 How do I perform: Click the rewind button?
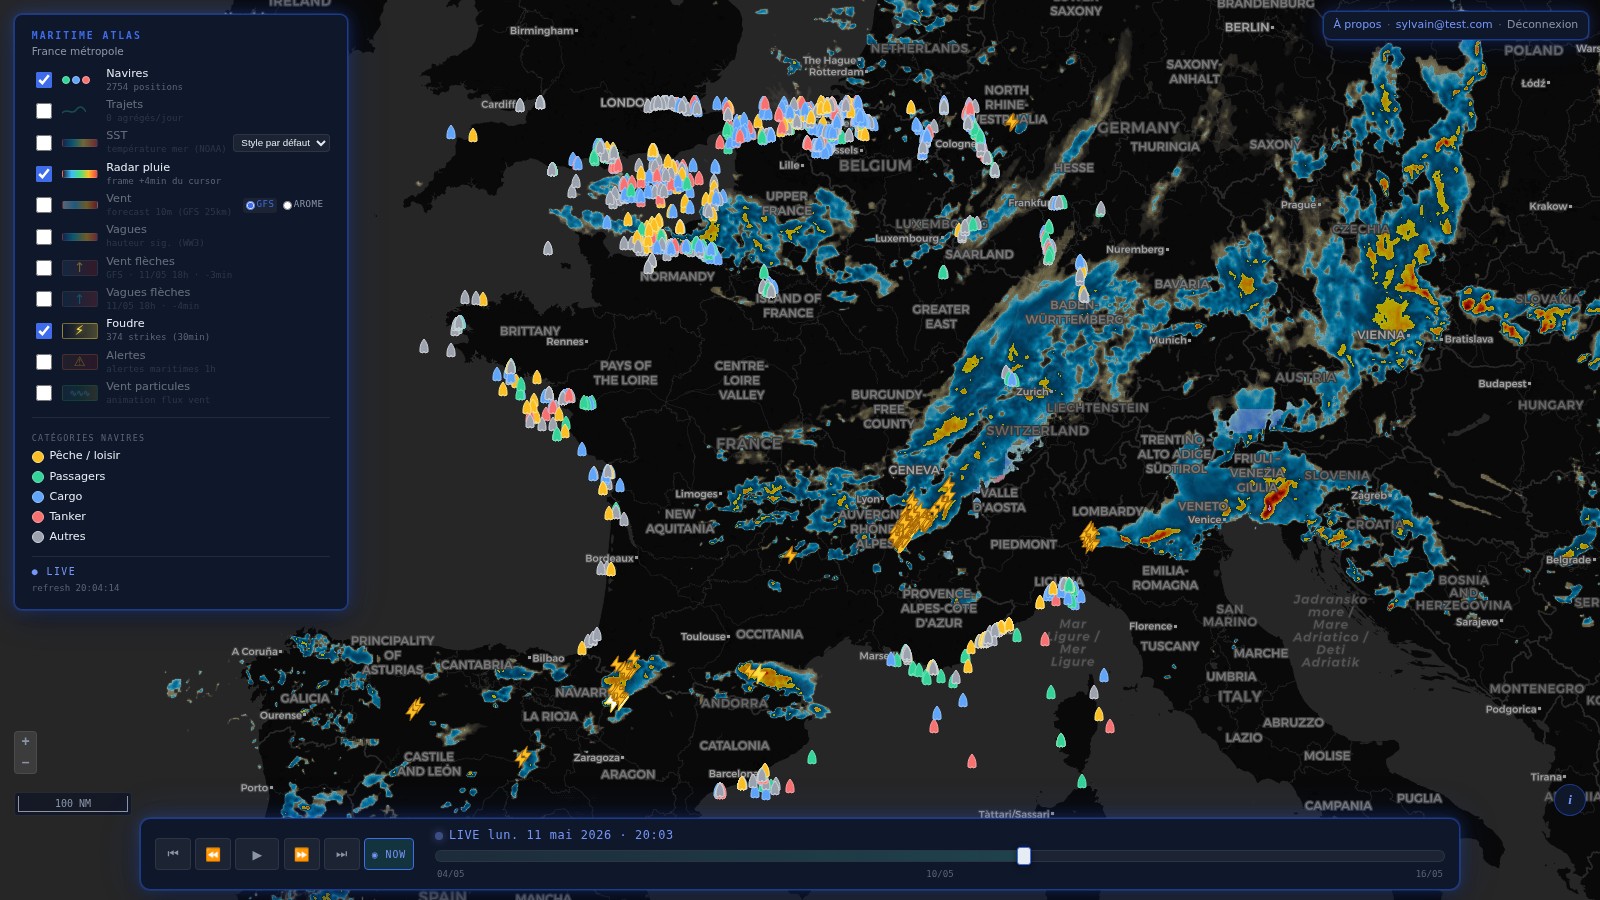(213, 854)
